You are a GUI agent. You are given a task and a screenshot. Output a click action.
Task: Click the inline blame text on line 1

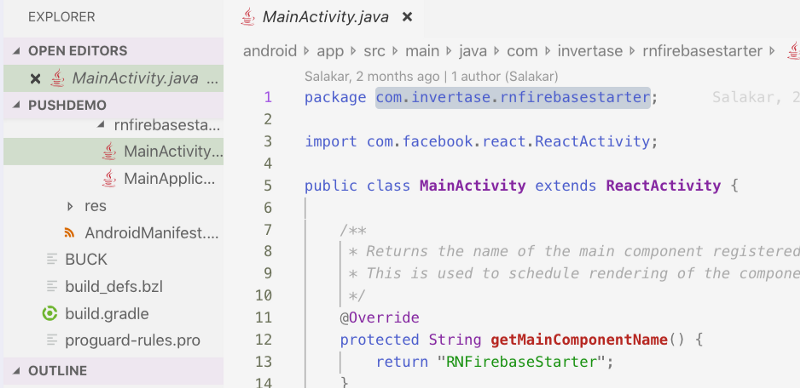tap(756, 97)
